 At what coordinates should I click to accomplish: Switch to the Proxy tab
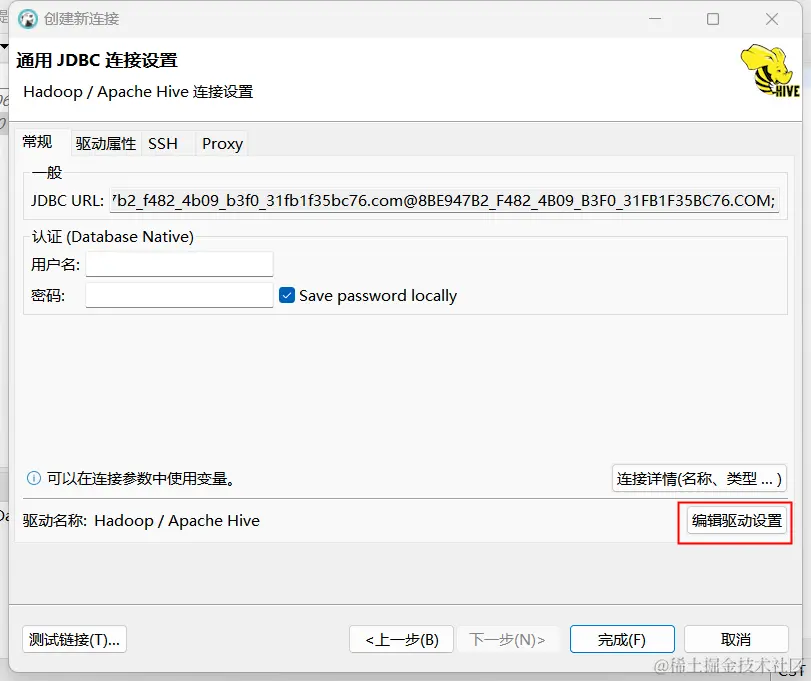click(222, 144)
